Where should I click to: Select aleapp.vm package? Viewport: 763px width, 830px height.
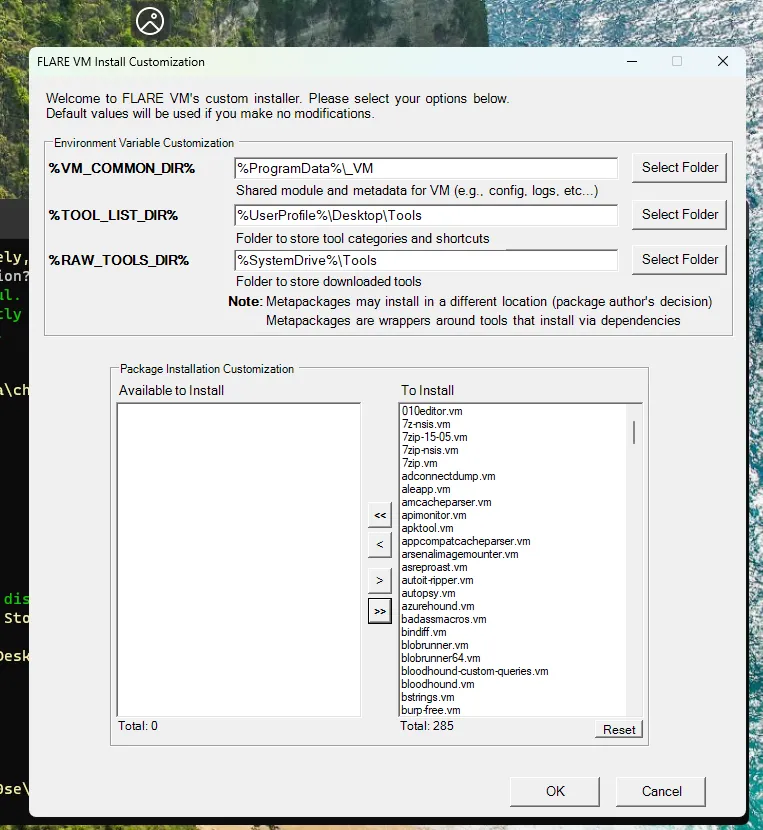coord(426,489)
